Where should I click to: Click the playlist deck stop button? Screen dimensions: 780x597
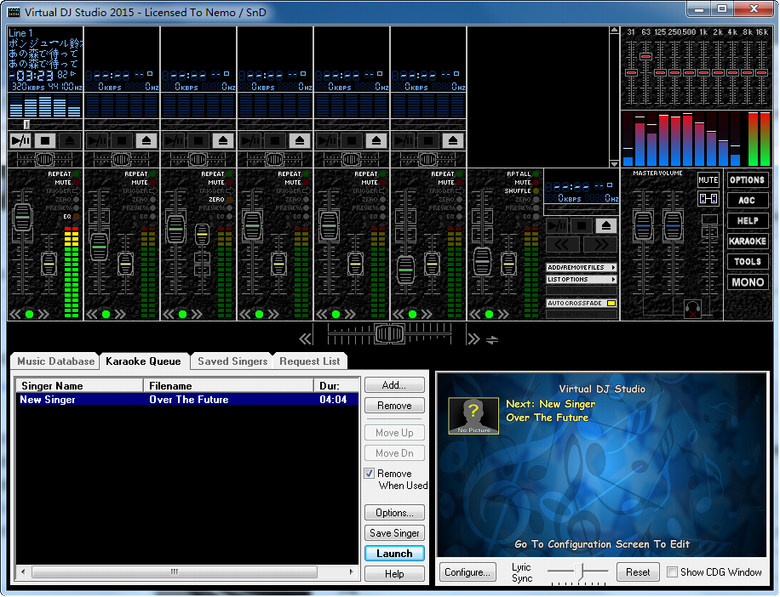[582, 226]
